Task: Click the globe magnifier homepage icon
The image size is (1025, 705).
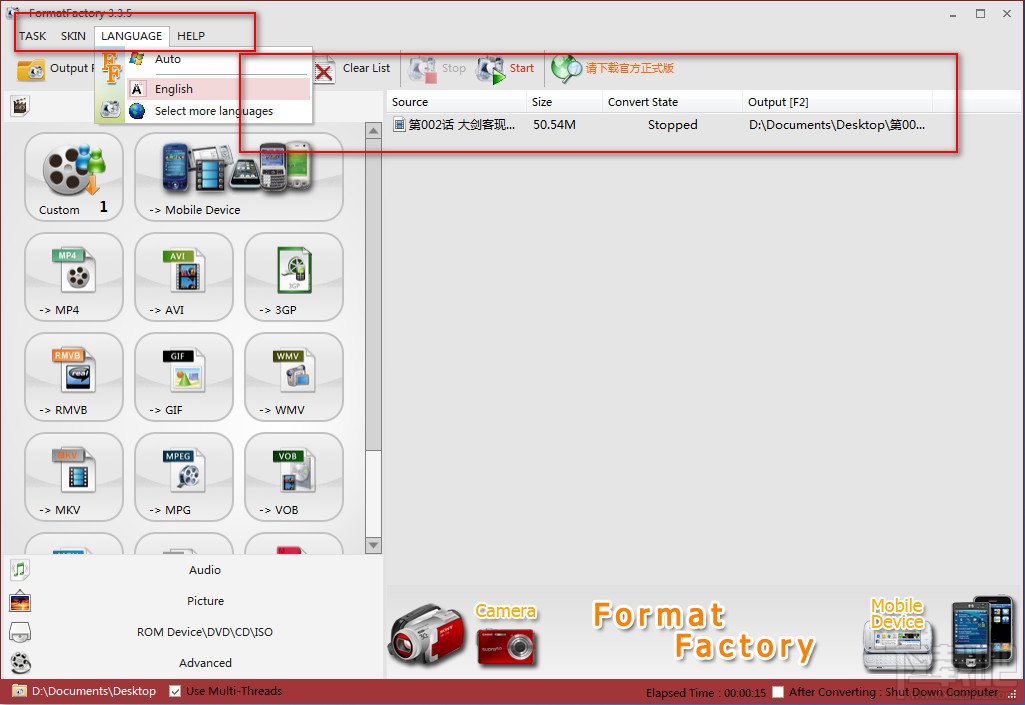Action: click(565, 69)
